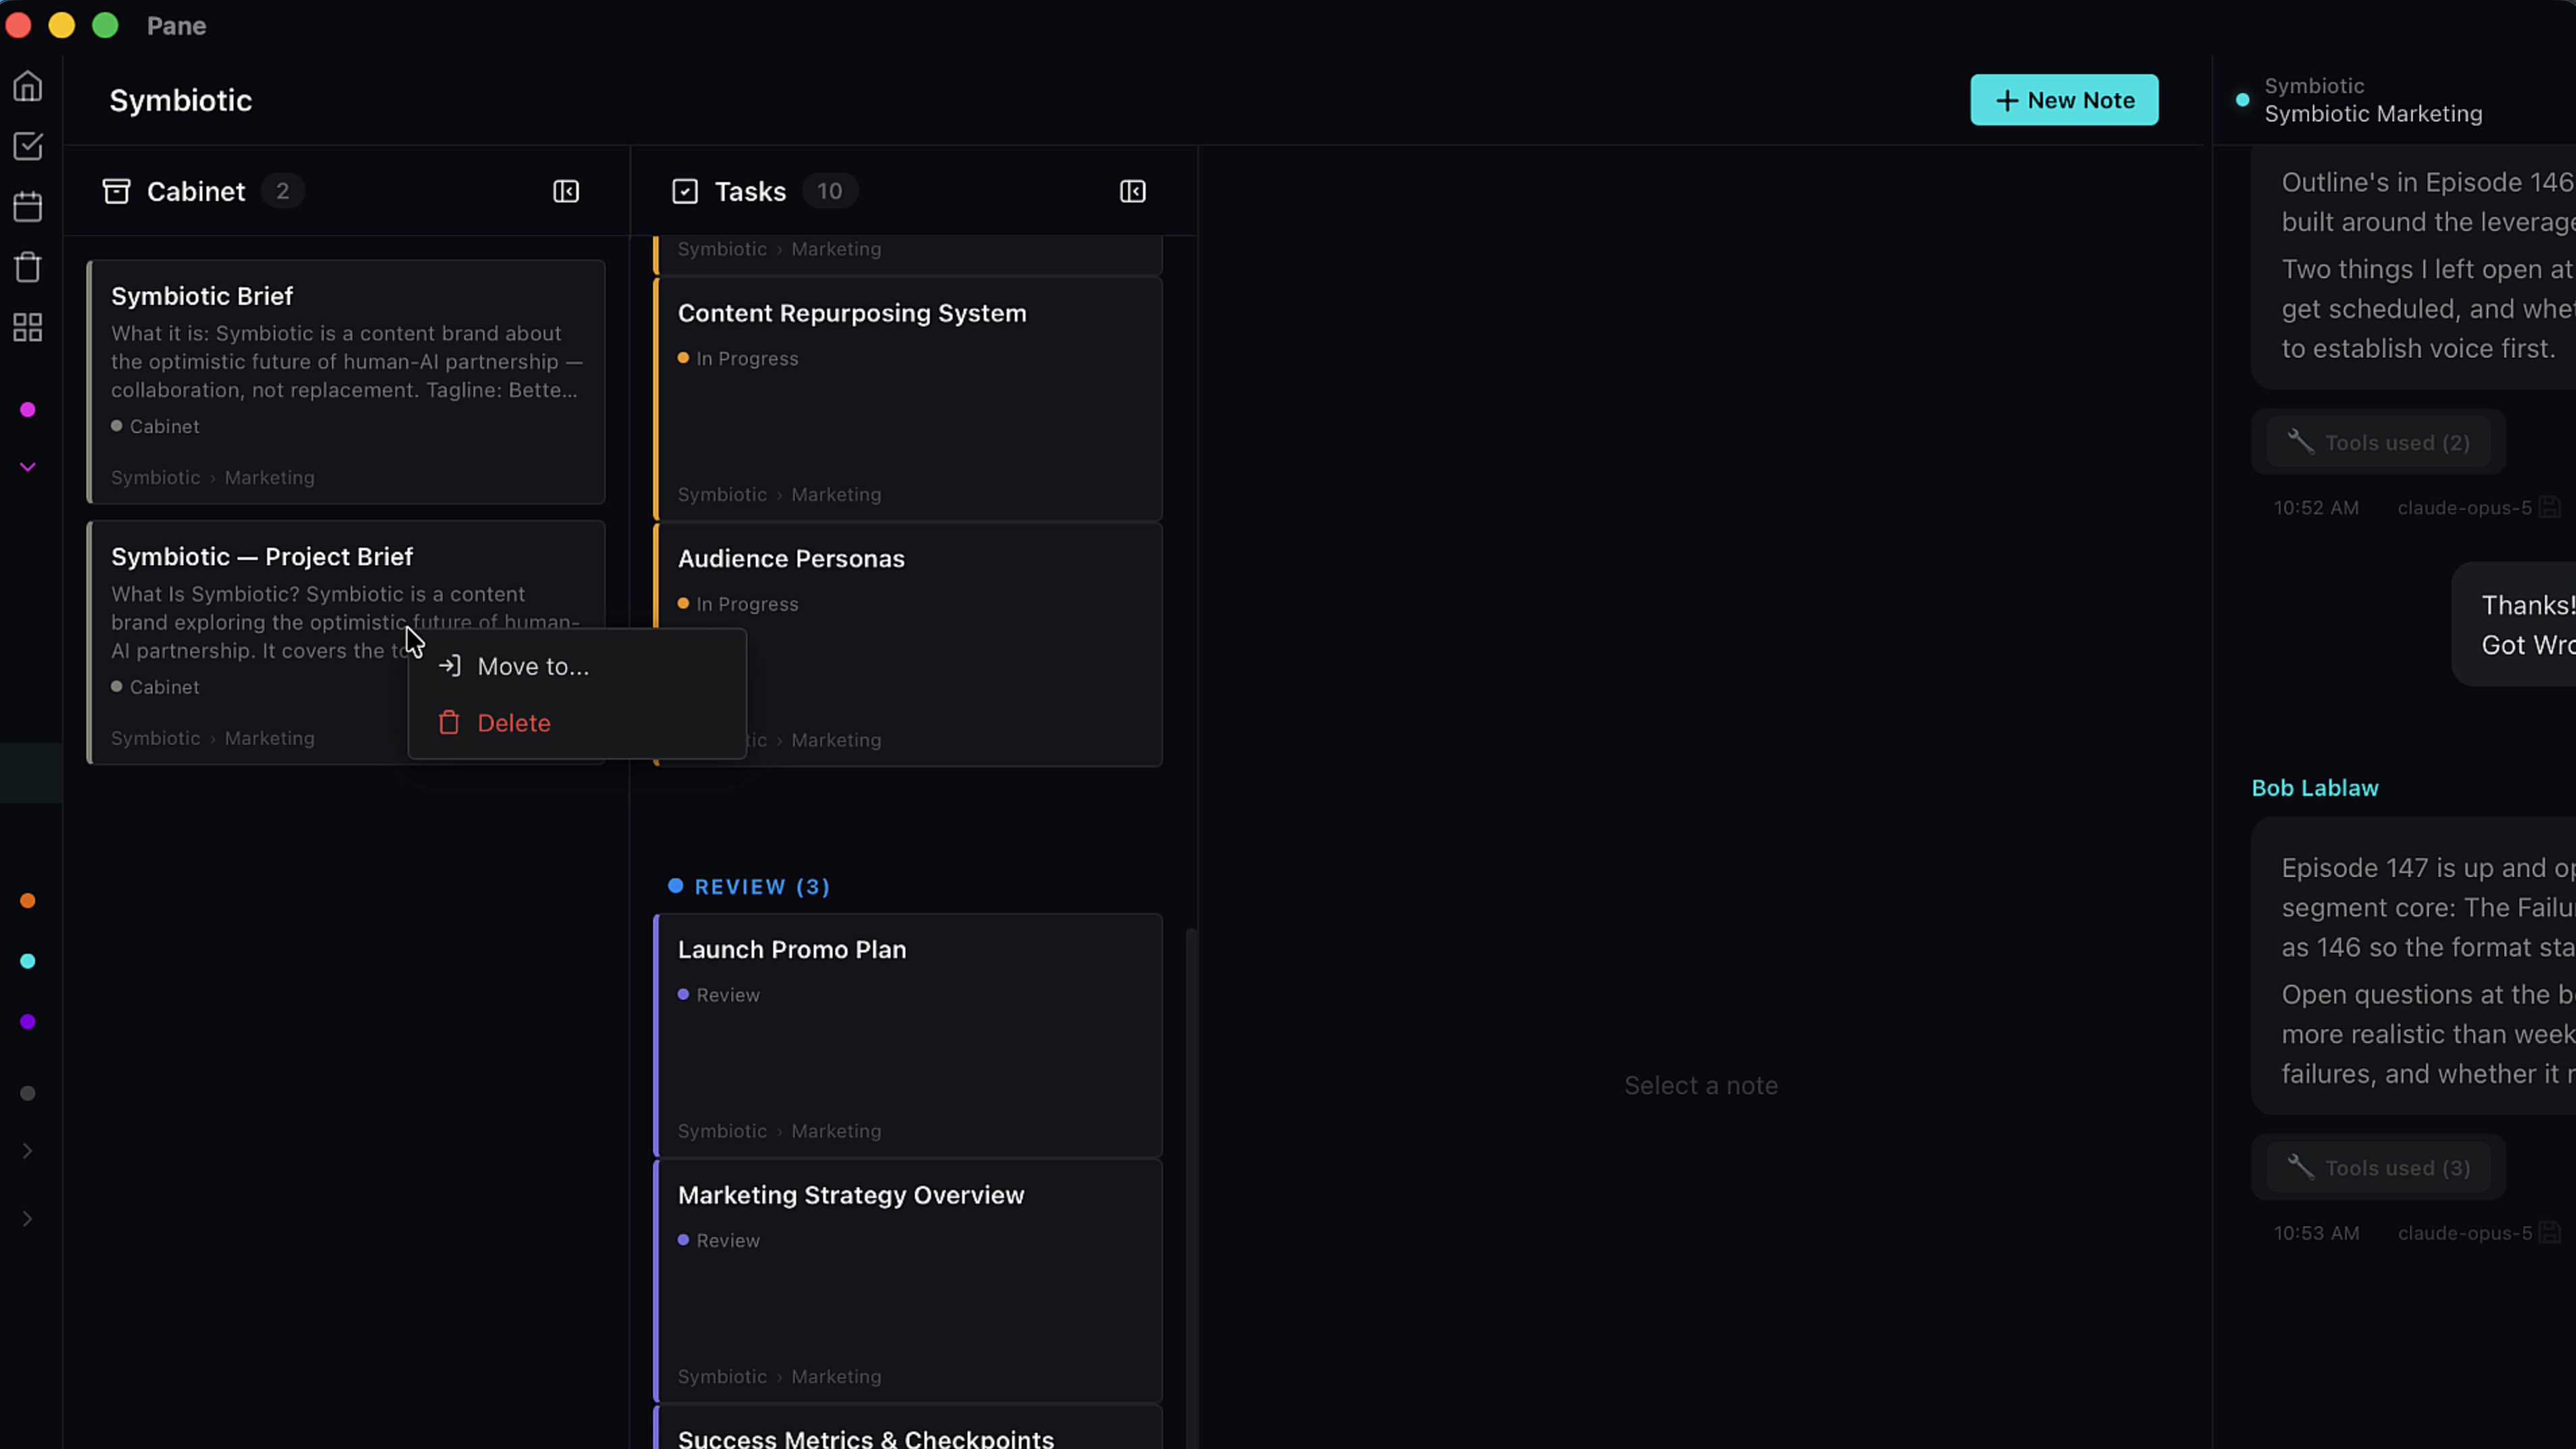2576x1449 pixels.
Task: Select the orange workspace dot in the sidebar
Action: 28,901
